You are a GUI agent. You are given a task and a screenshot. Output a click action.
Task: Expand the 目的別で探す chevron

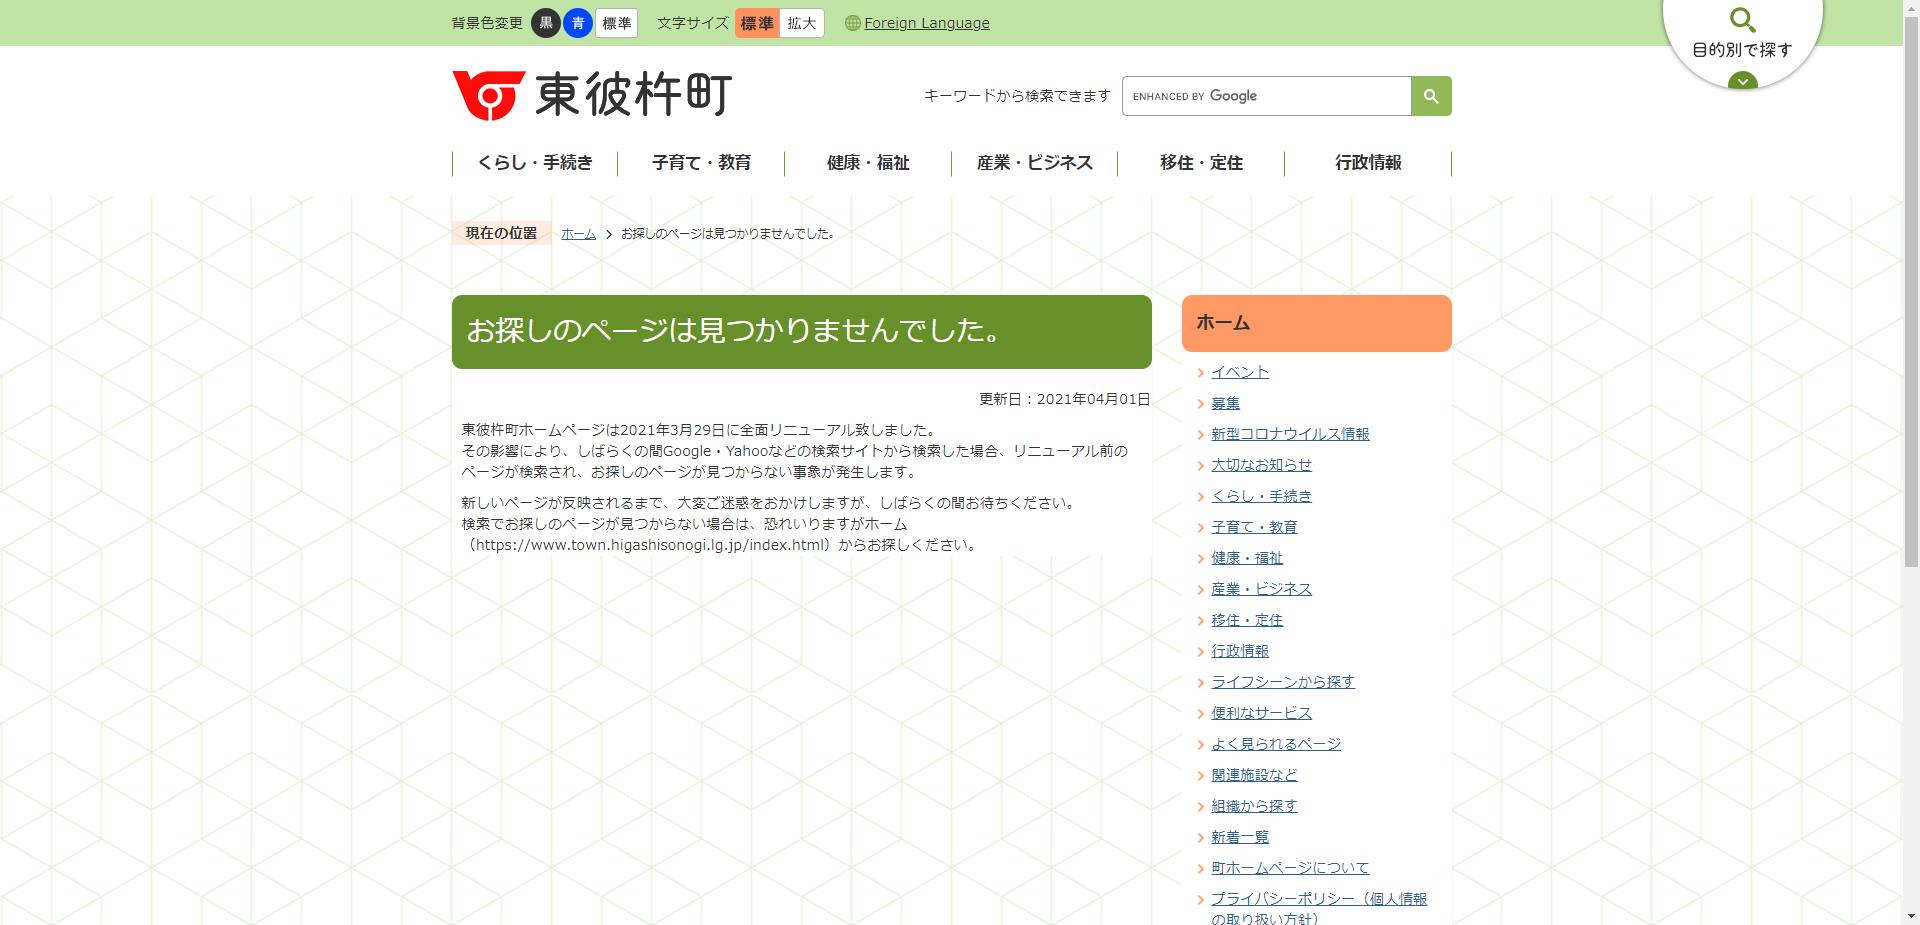pyautogui.click(x=1743, y=82)
